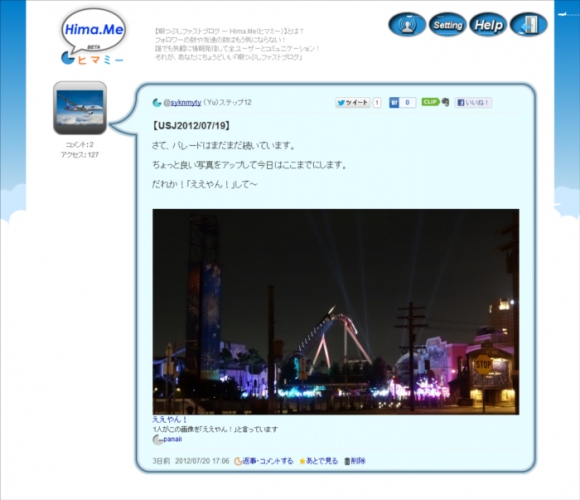The height and width of the screenshot is (500, 580).
Task: Click the Hatena bookmark count 0
Action: 407,102
